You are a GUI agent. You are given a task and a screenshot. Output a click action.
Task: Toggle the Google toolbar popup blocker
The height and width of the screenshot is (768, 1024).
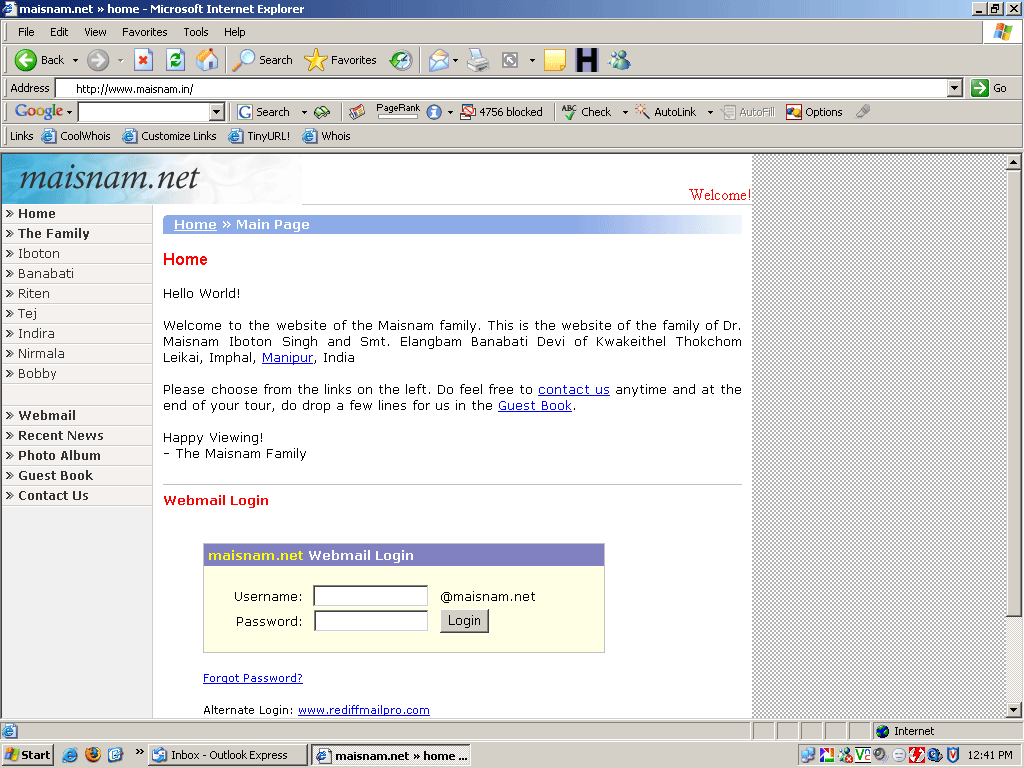coord(501,112)
